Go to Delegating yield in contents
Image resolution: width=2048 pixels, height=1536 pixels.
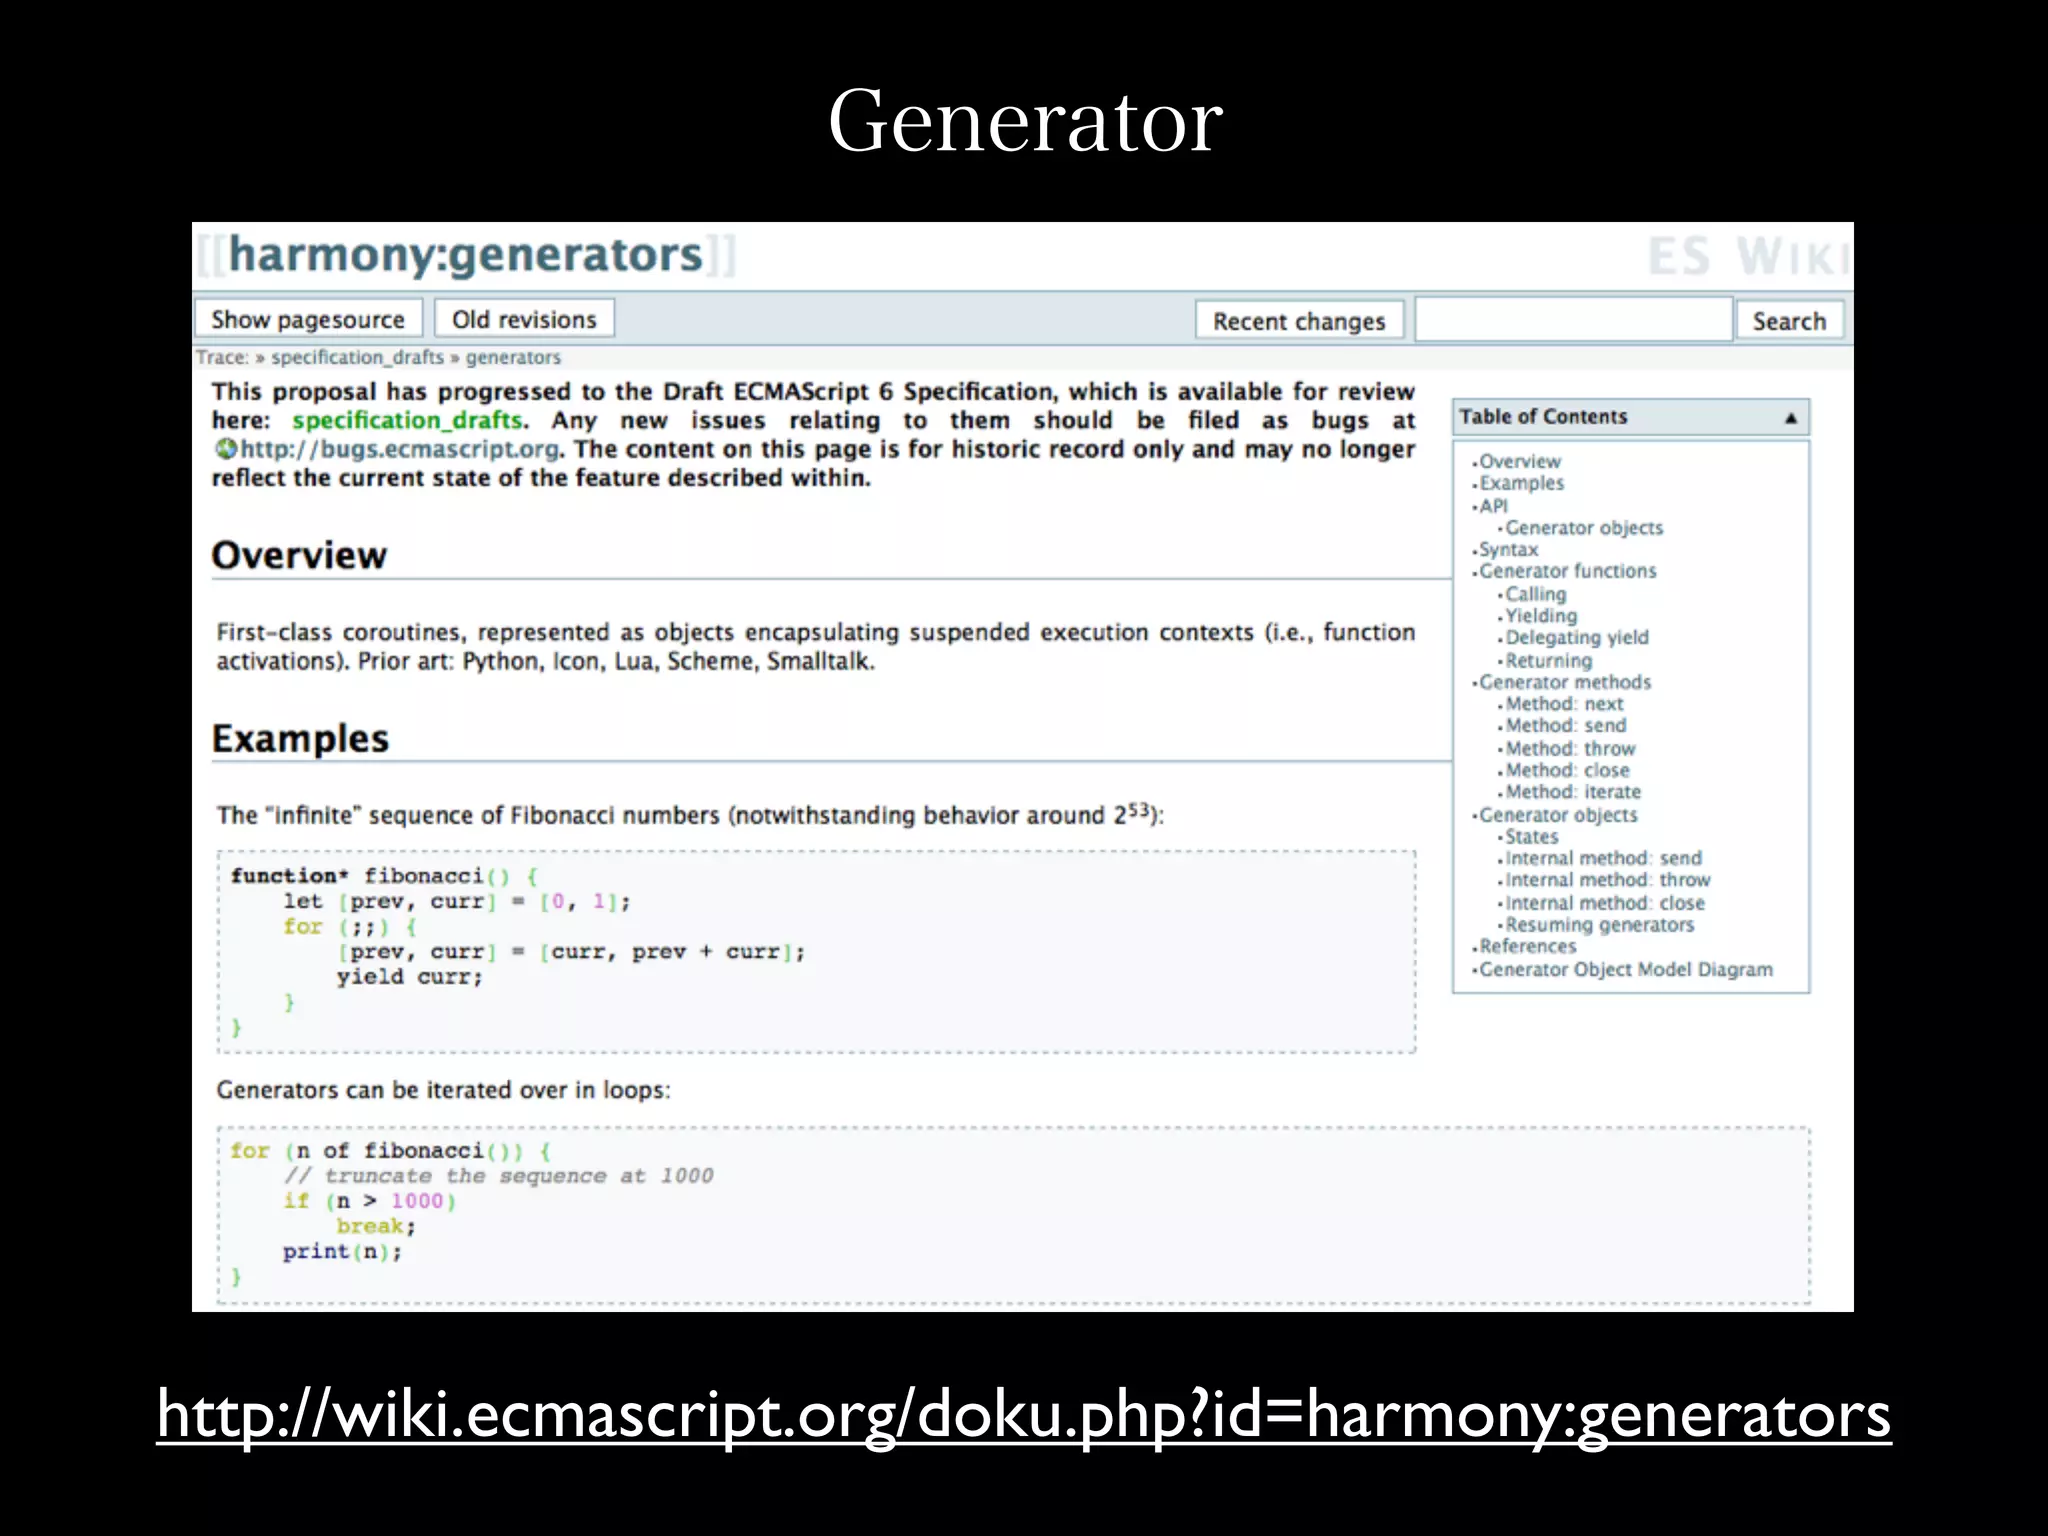click(x=1577, y=638)
